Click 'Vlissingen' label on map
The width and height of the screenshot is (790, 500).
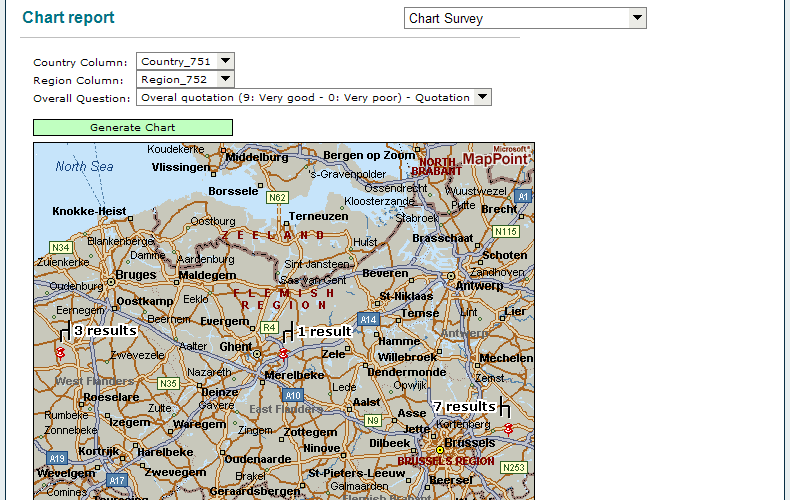point(181,167)
